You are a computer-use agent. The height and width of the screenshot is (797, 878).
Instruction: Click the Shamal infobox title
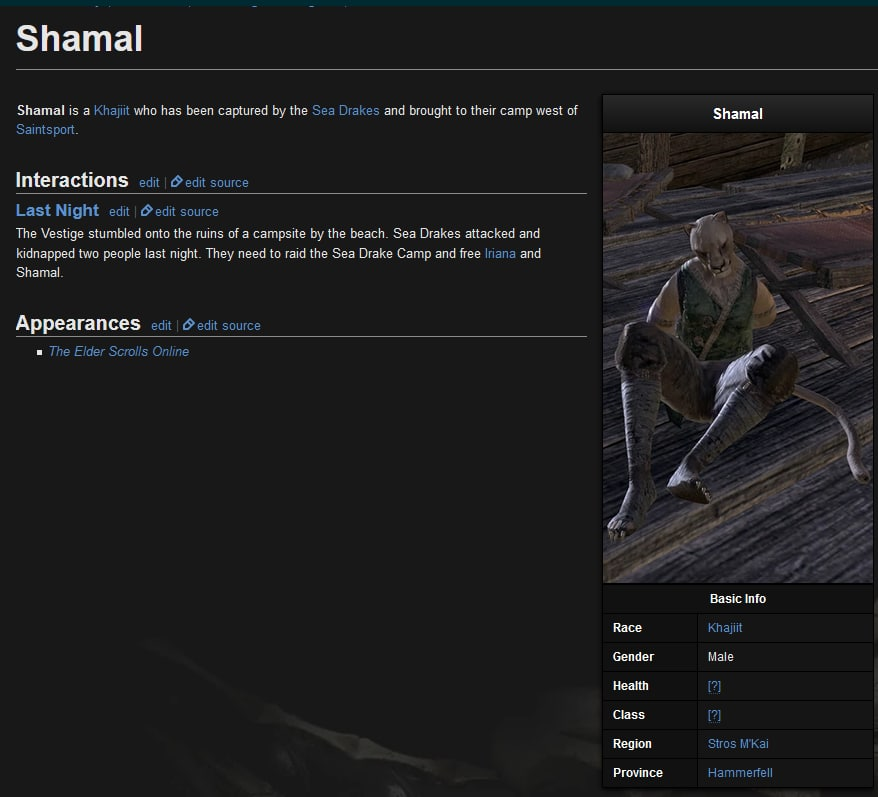click(x=737, y=114)
